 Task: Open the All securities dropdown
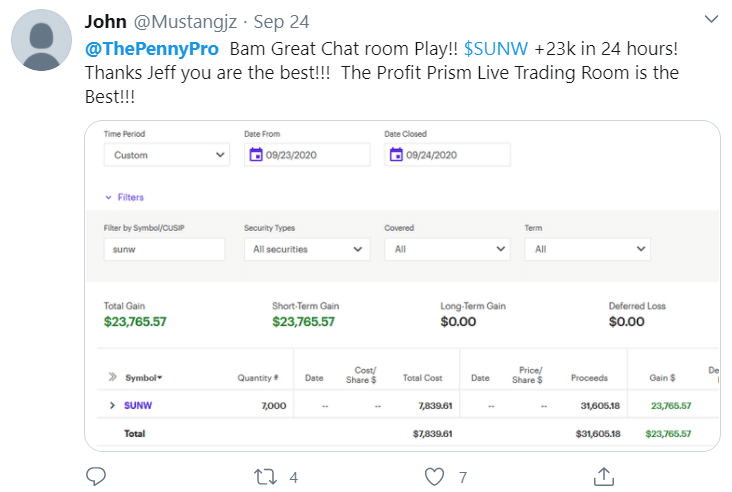coord(307,249)
